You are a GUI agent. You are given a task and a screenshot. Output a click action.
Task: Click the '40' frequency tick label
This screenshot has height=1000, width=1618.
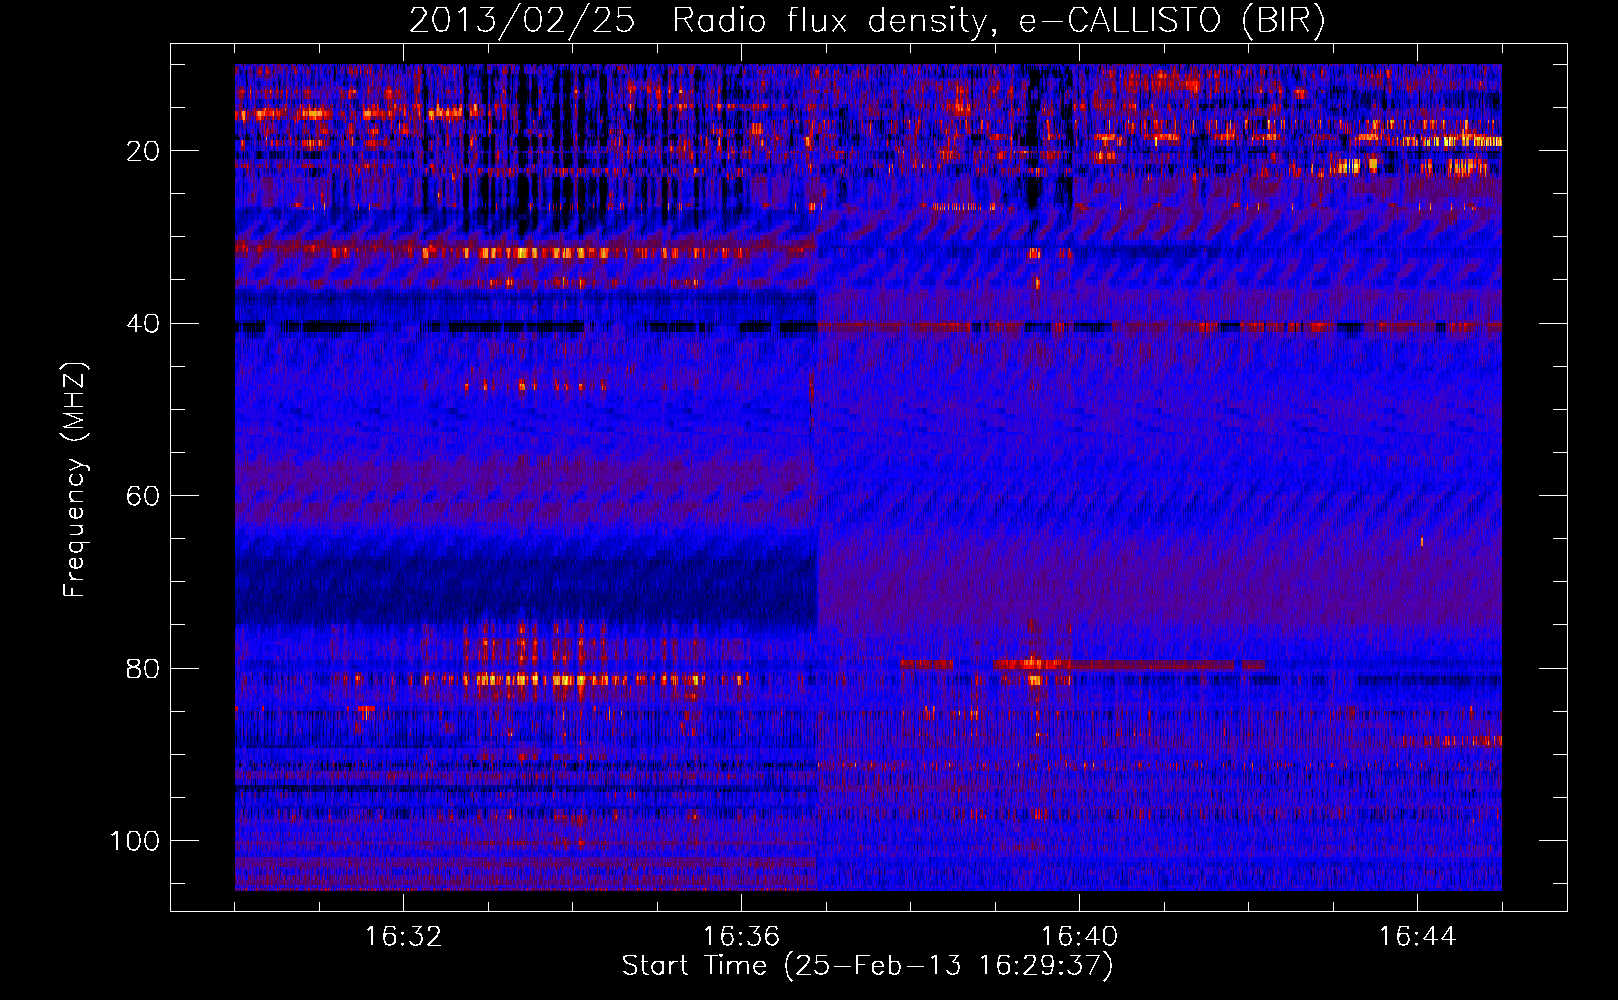pyautogui.click(x=144, y=324)
